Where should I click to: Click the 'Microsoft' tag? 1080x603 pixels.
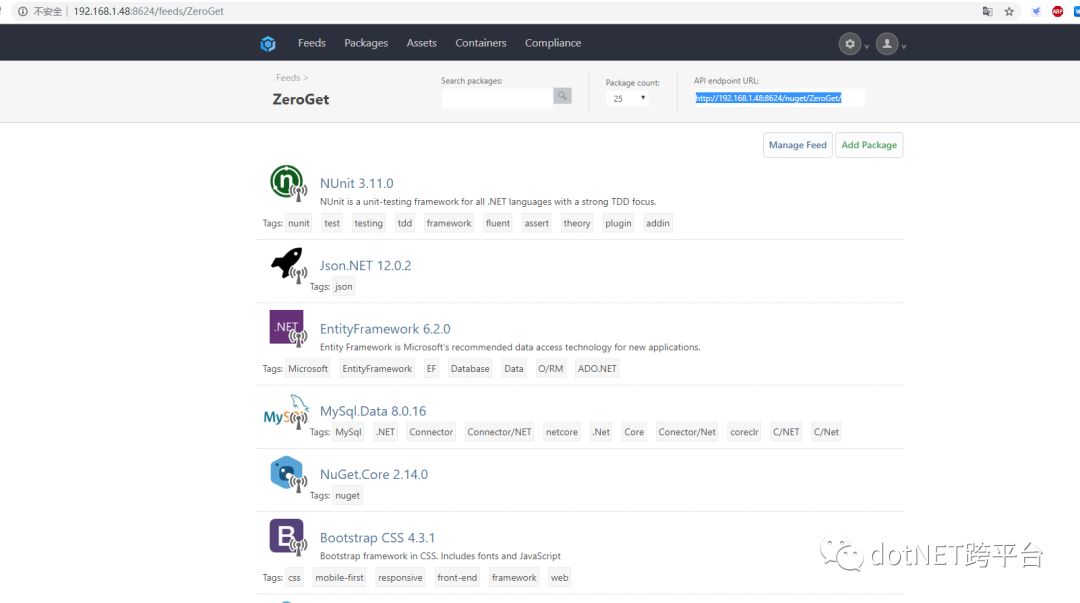pyautogui.click(x=308, y=369)
